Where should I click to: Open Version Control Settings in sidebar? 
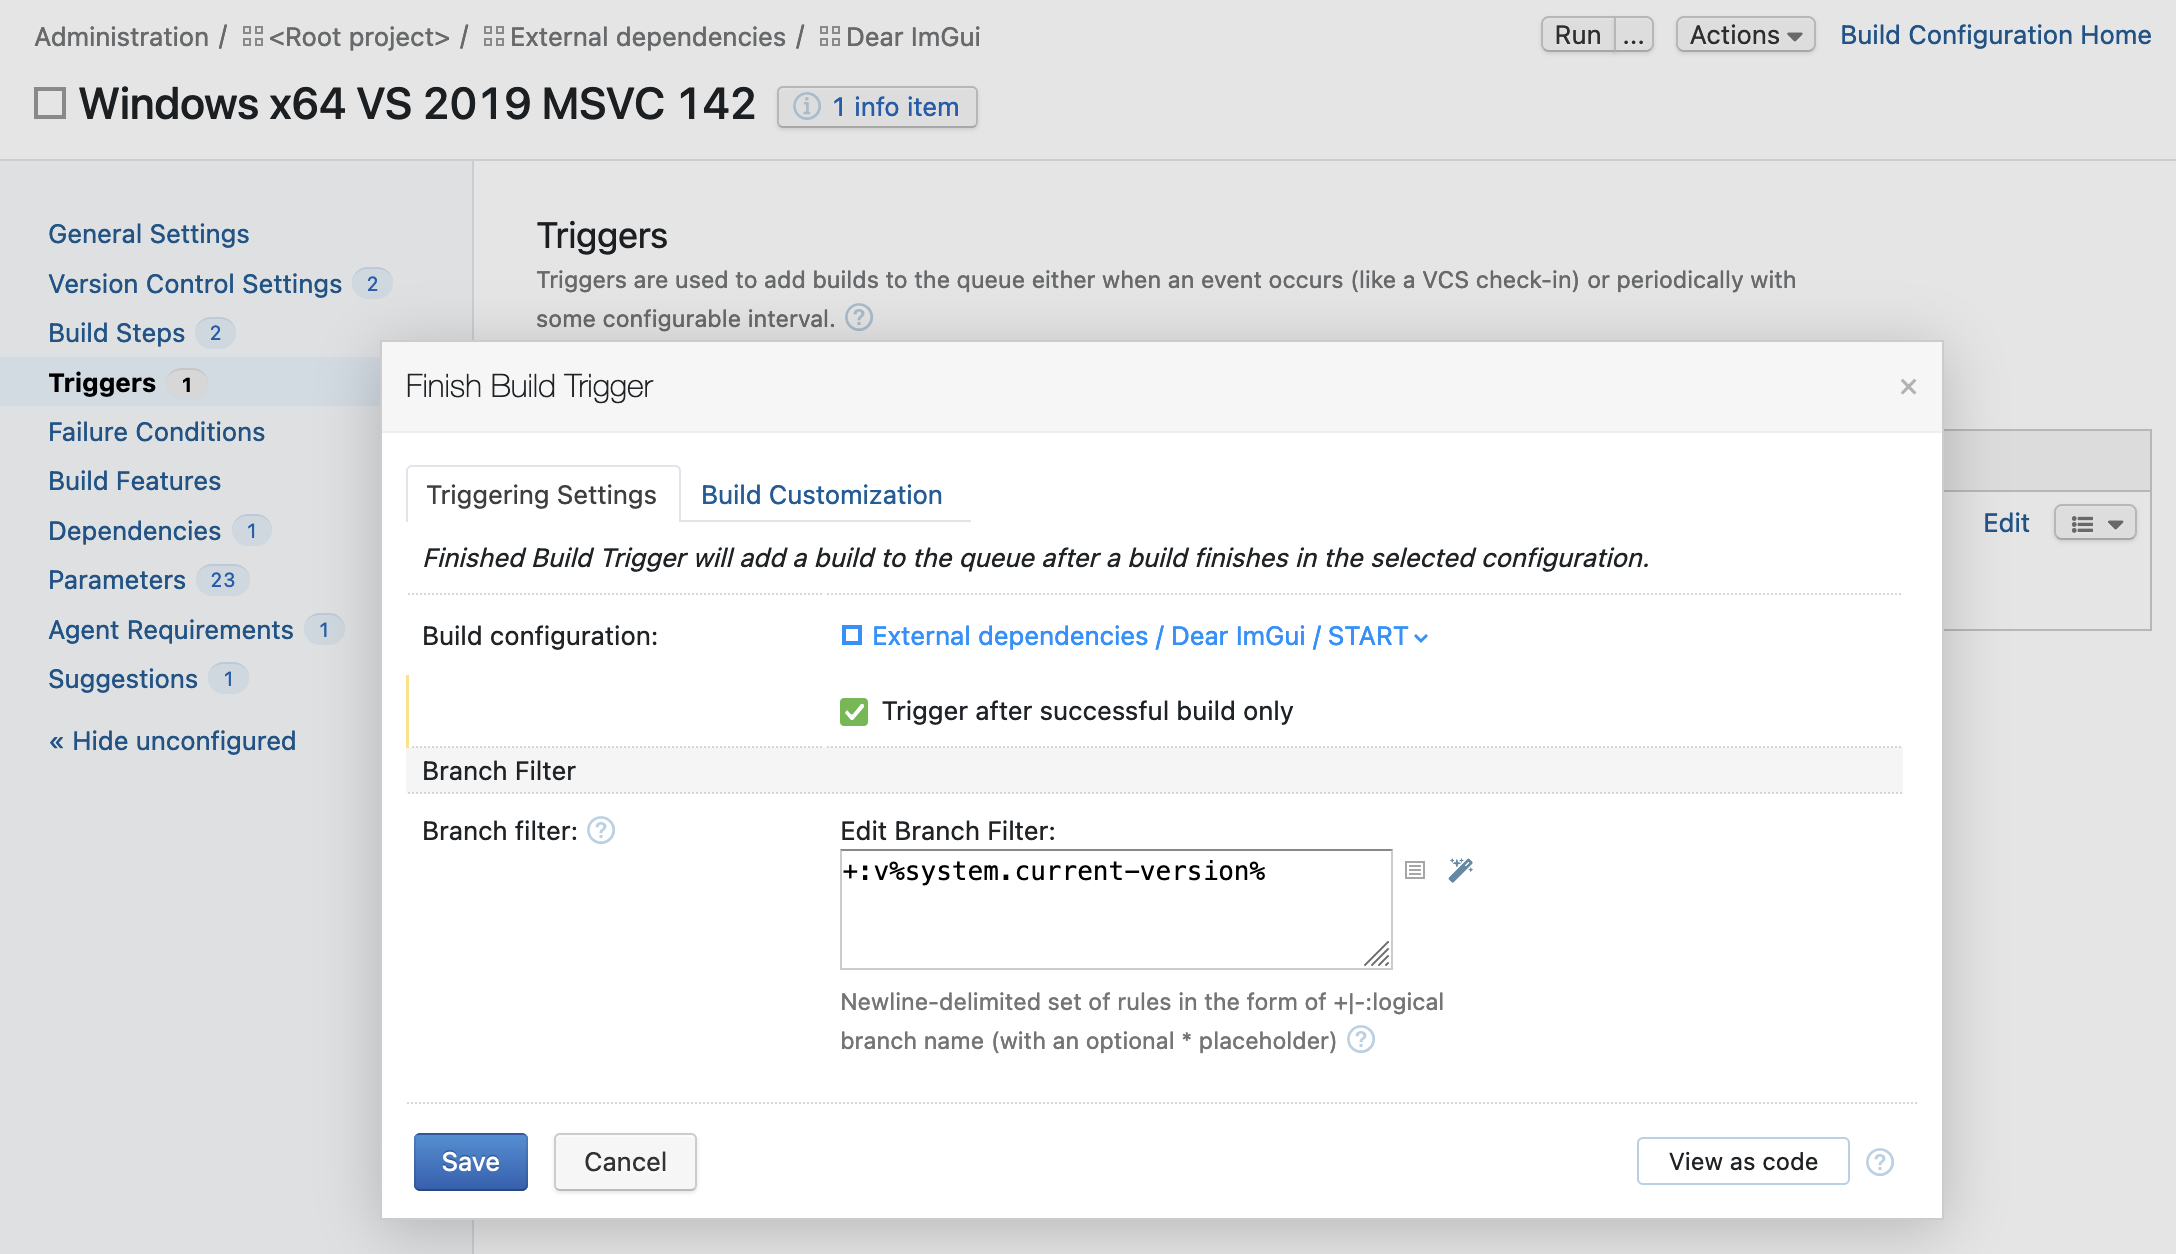tap(195, 284)
